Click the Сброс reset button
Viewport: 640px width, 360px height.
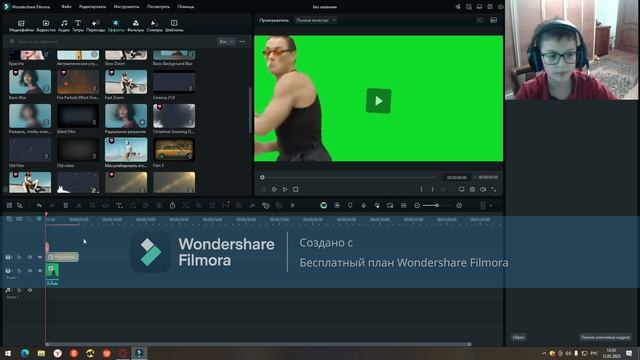[x=518, y=338]
